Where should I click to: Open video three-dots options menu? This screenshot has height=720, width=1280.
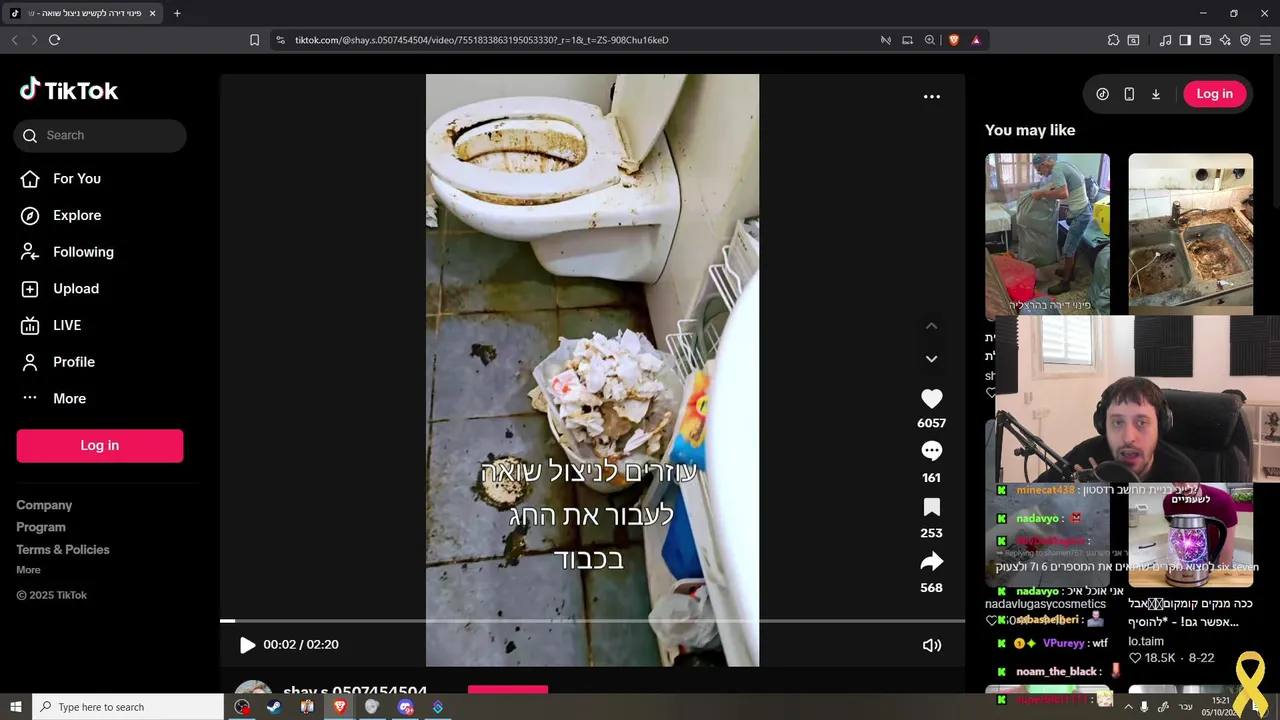931,96
